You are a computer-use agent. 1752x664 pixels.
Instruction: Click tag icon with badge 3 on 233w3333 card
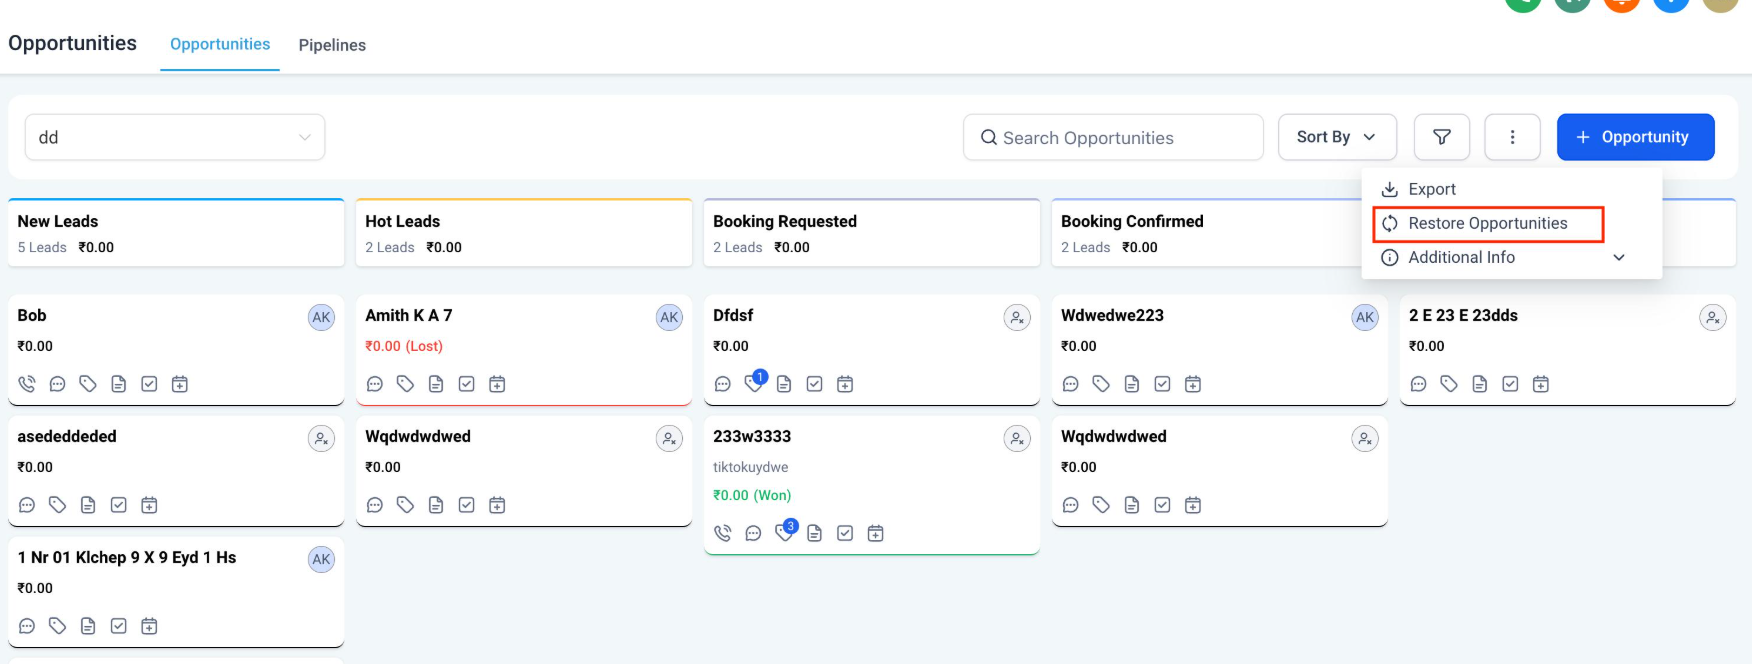pos(786,531)
